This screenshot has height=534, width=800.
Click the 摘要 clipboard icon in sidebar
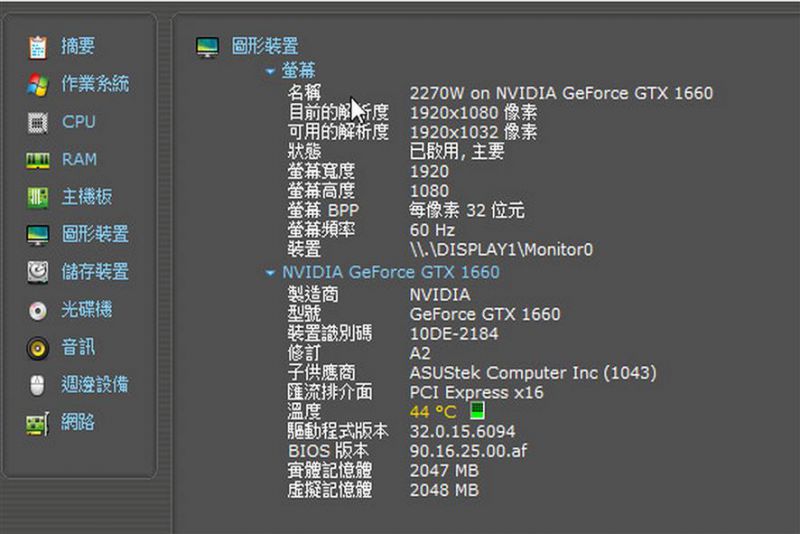38,47
